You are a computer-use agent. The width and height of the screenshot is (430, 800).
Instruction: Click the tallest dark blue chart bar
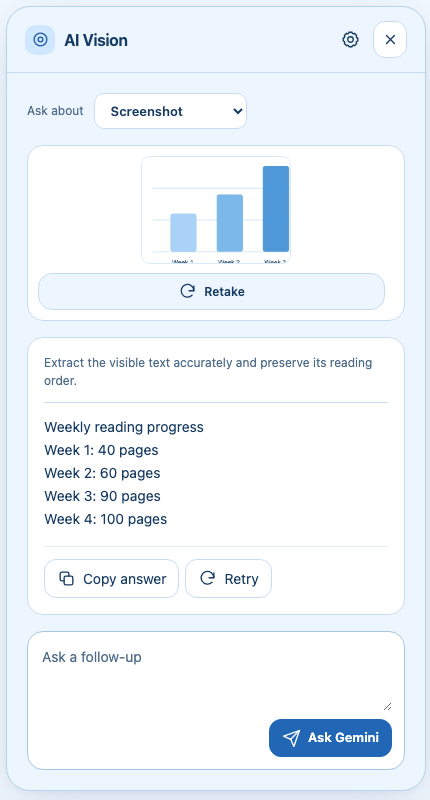276,209
